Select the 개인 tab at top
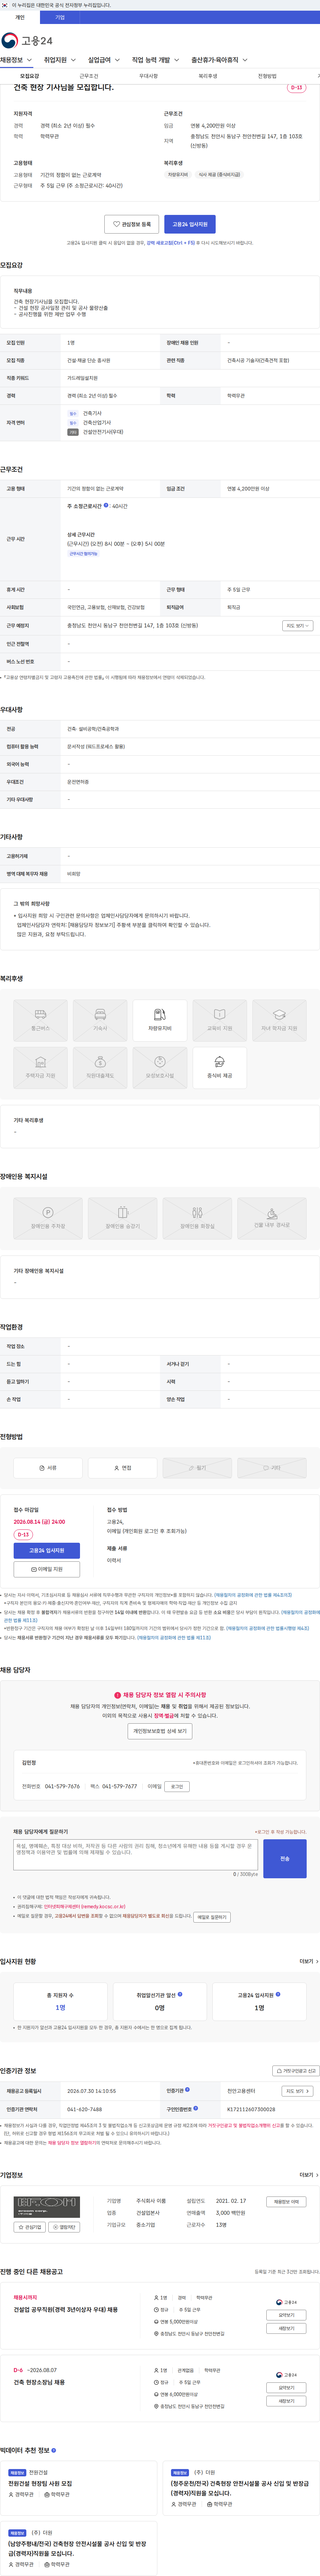320x2576 pixels. [x=20, y=17]
